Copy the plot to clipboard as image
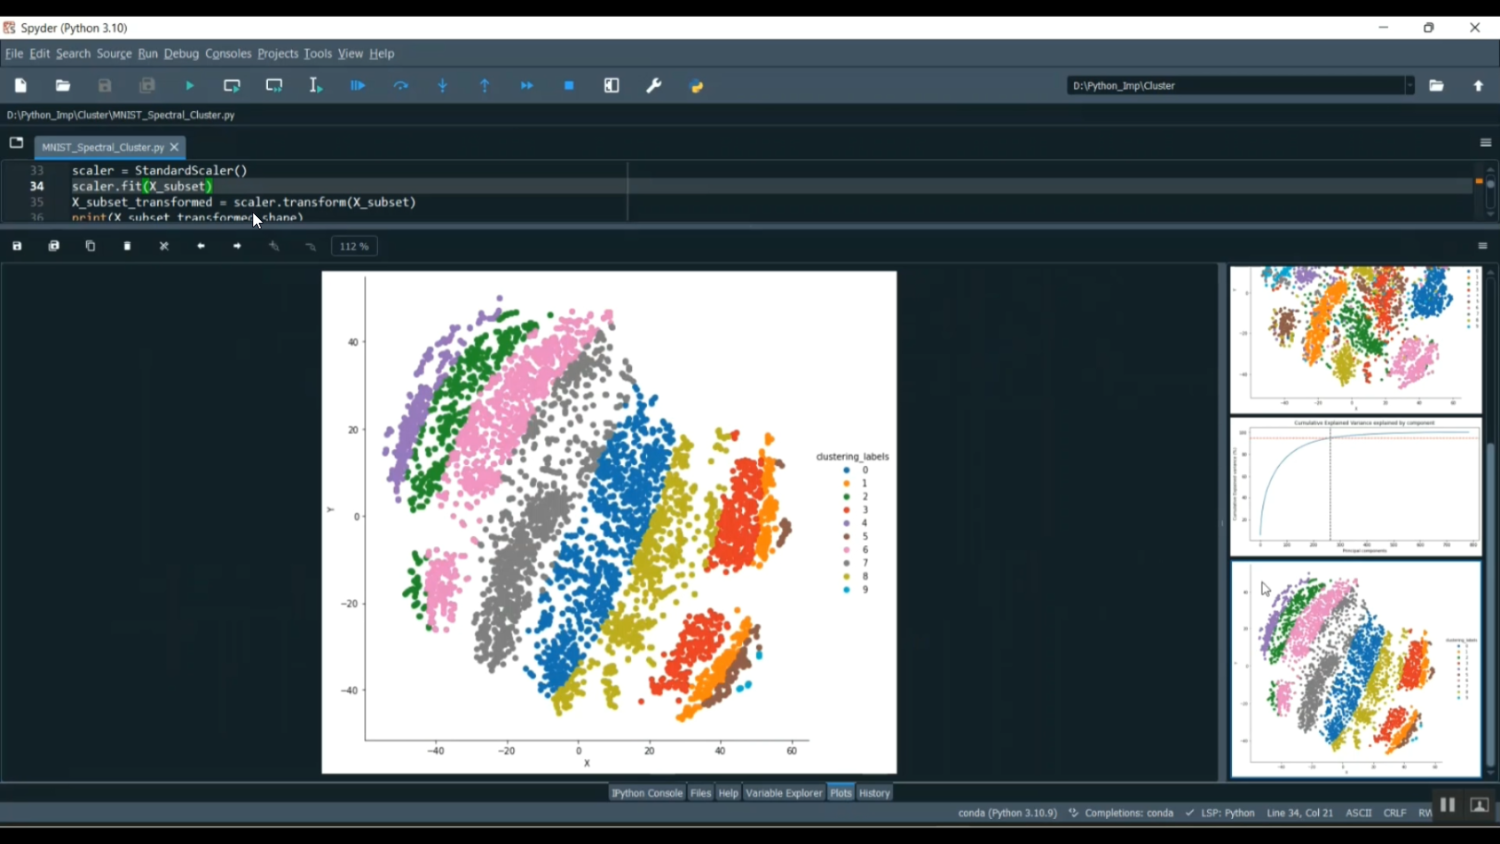 pyautogui.click(x=90, y=246)
